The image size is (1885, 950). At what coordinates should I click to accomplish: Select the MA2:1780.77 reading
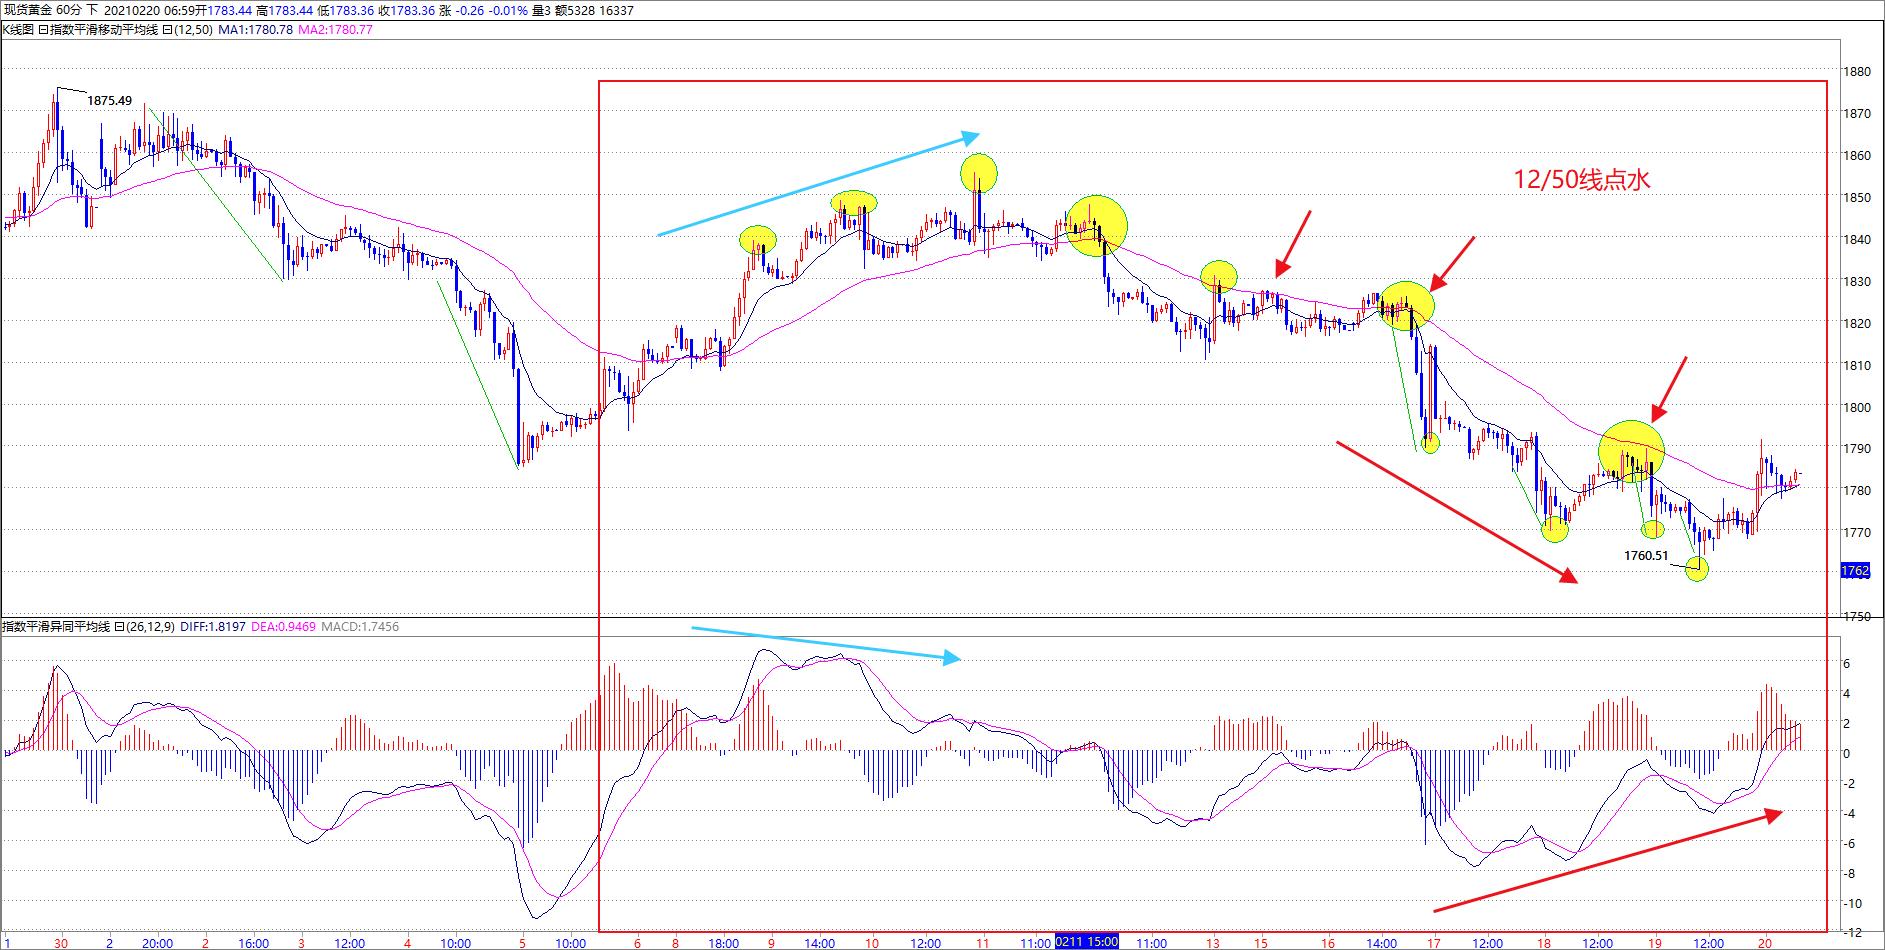coord(336,30)
